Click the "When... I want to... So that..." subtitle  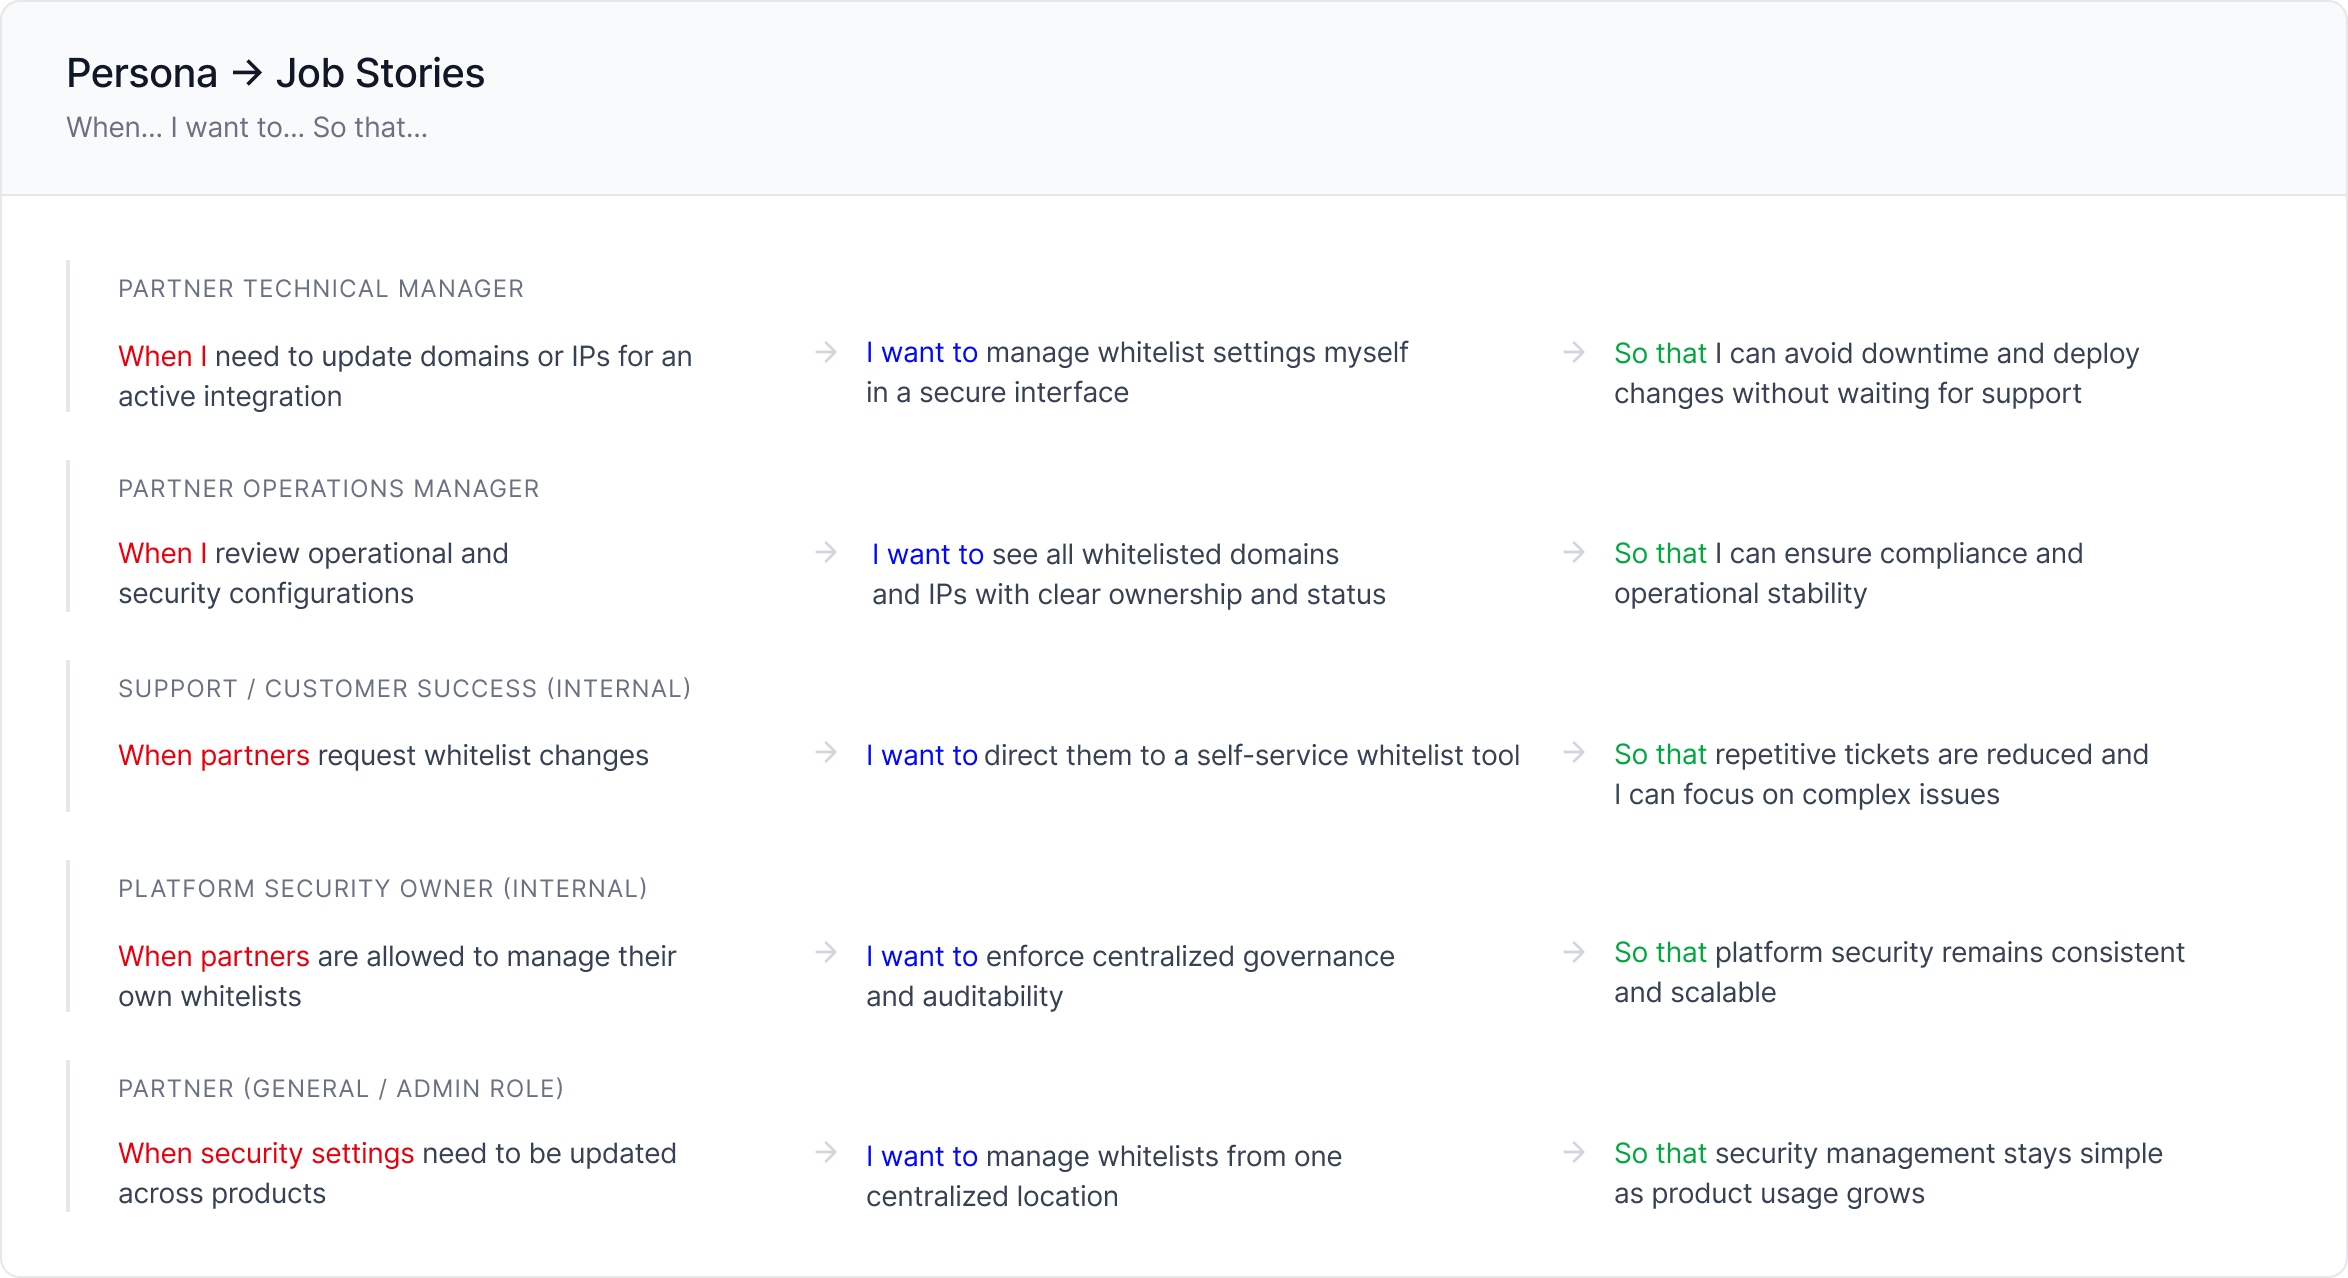click(247, 128)
